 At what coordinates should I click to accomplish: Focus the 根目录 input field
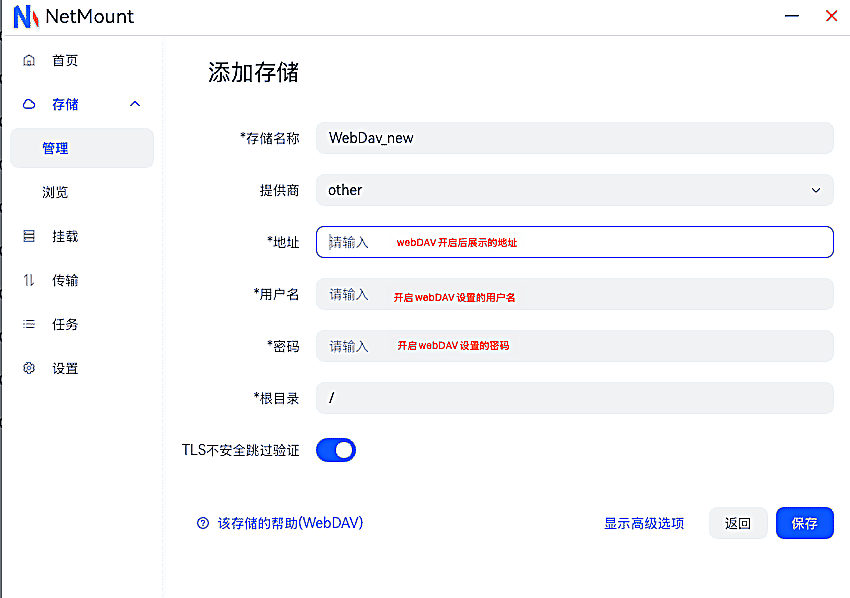point(575,398)
